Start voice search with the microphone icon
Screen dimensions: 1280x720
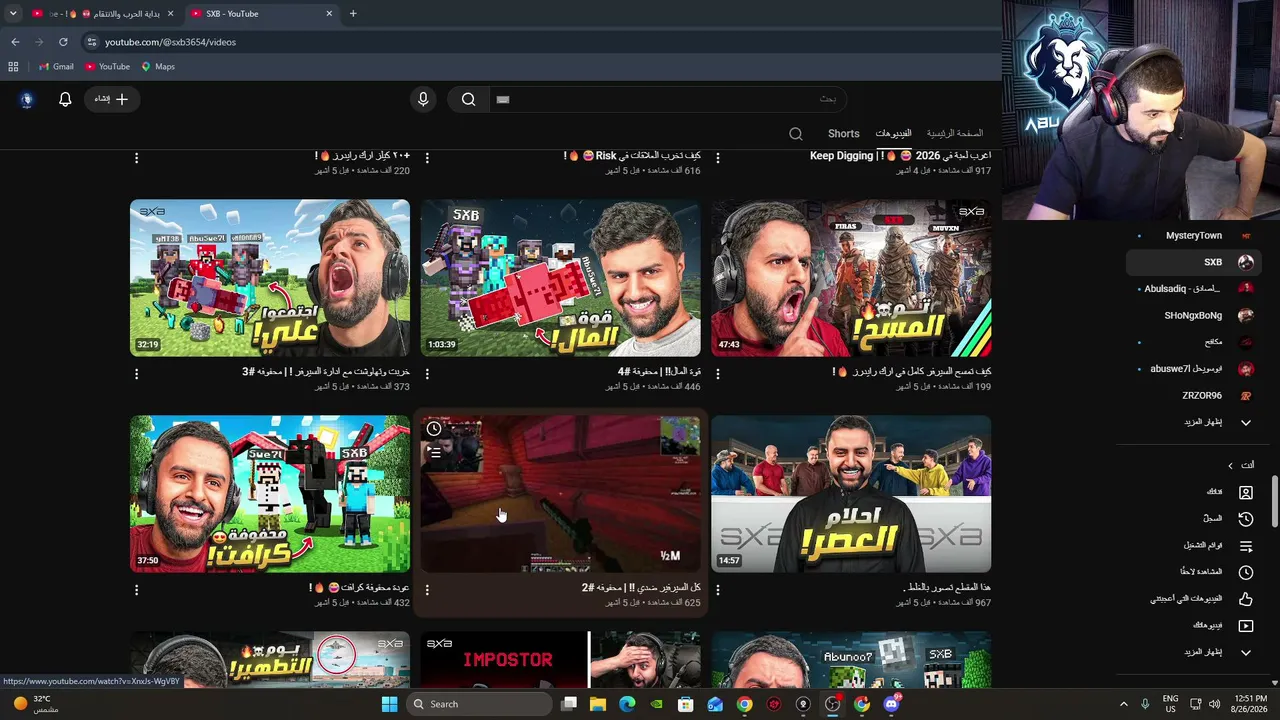tap(423, 99)
